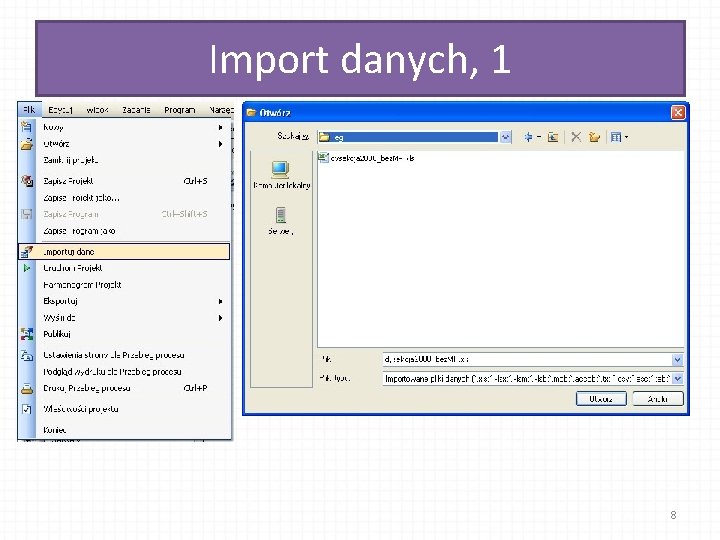The width and height of the screenshot is (720, 540).
Task: Click the Zapisz Program disk icon
Action: point(27,214)
